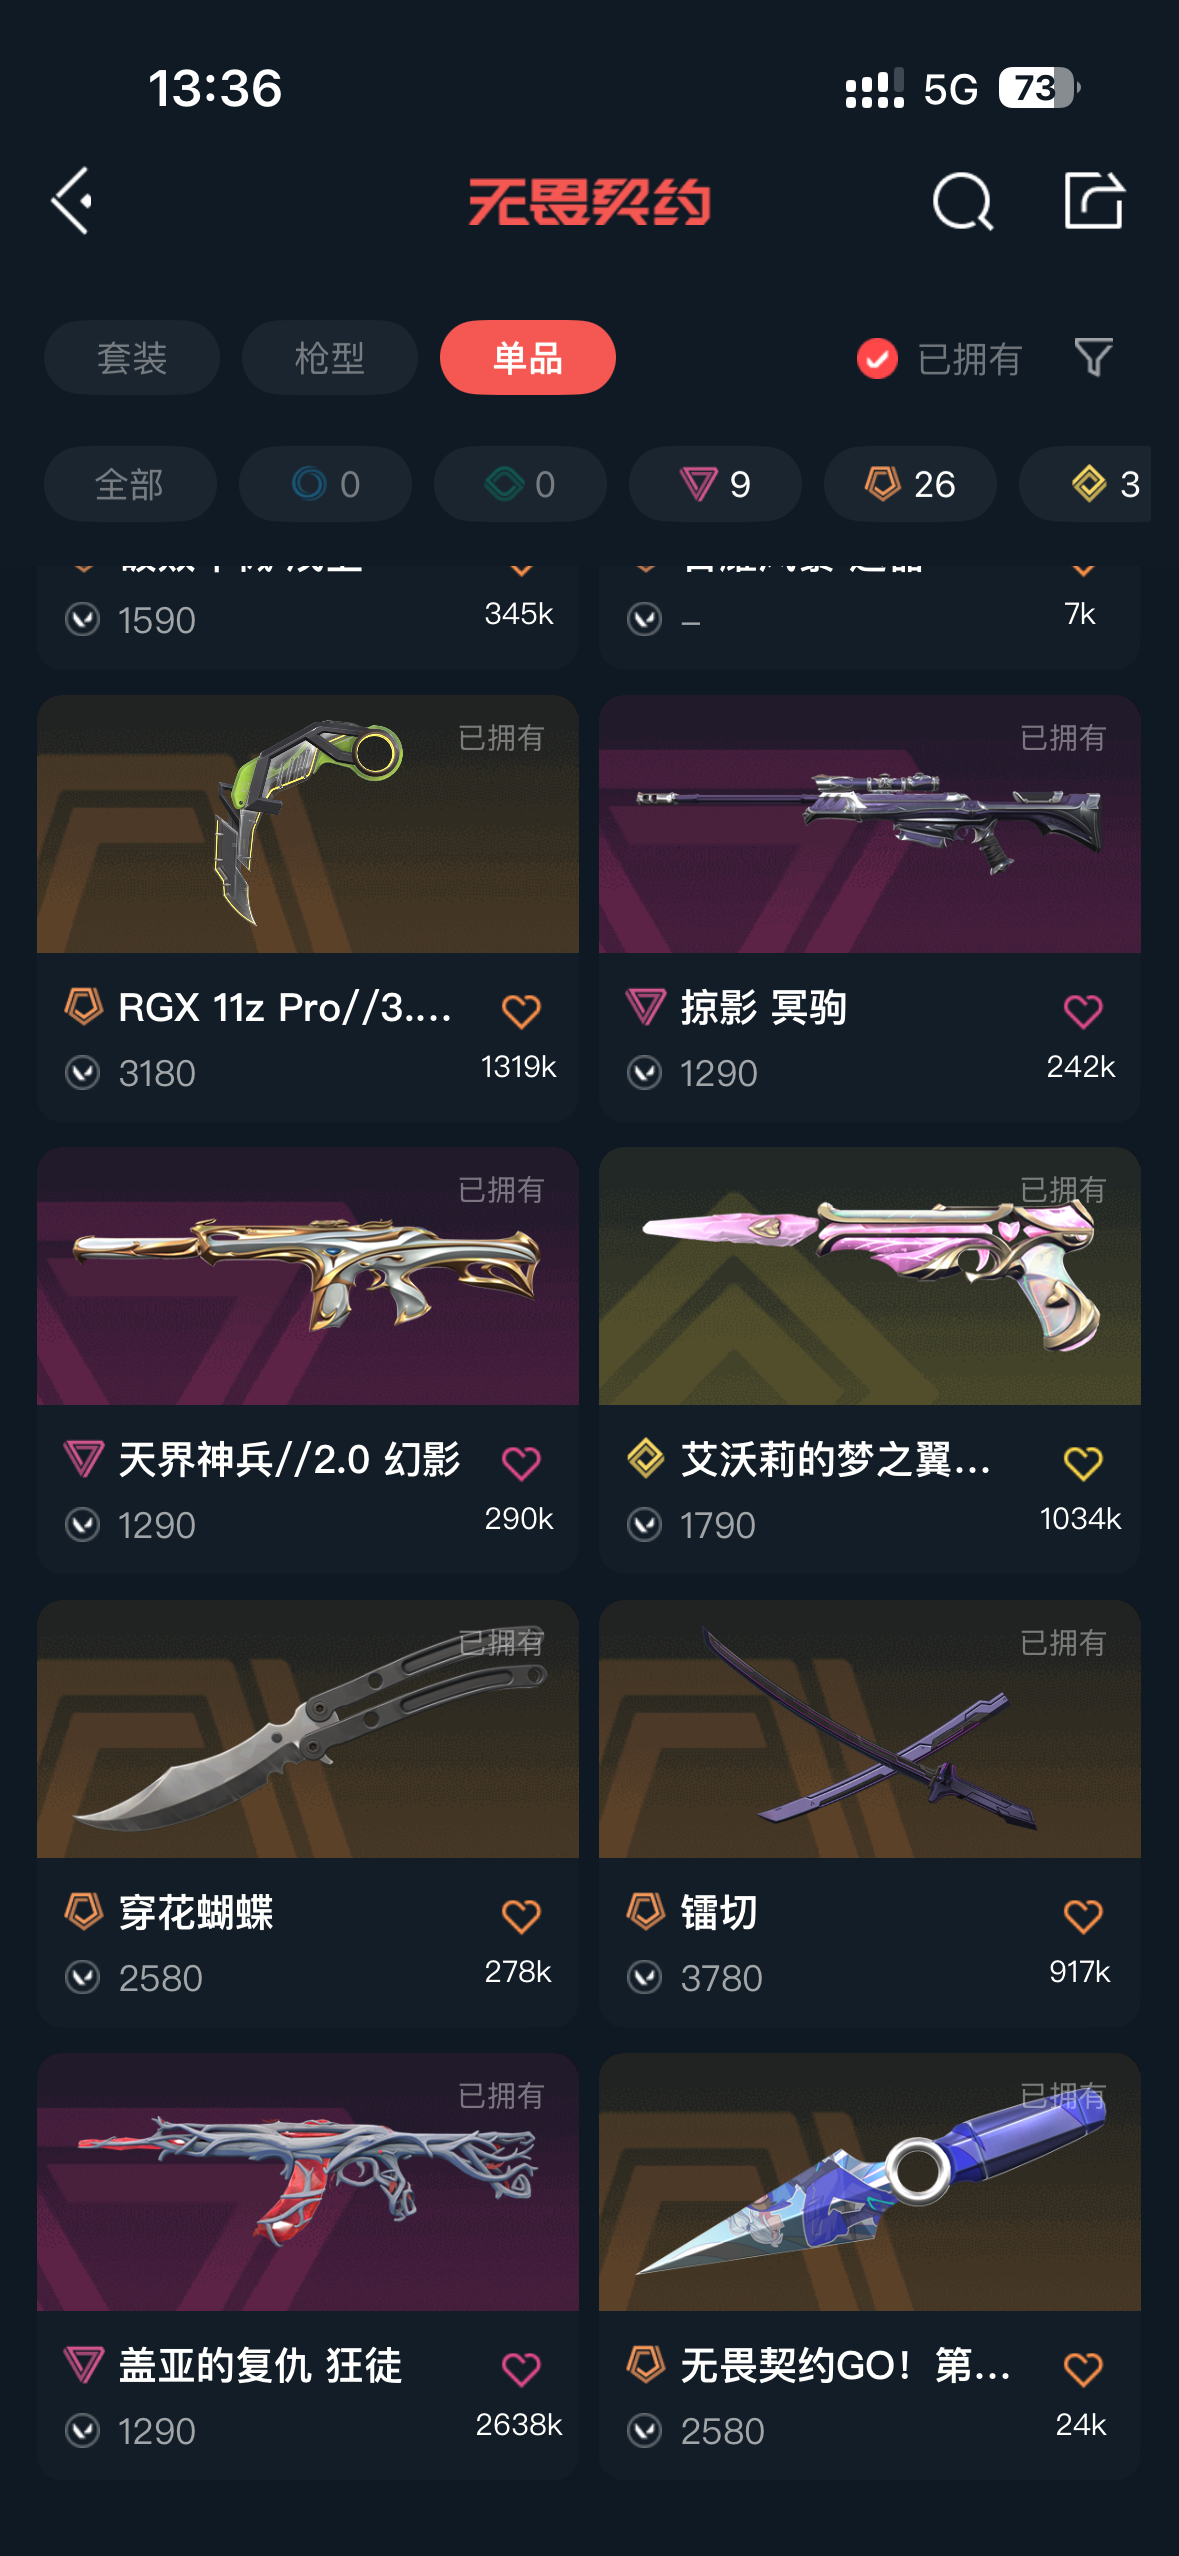This screenshot has width=1179, height=2556.
Task: Filter by pink tier showing 9
Action: pyautogui.click(x=715, y=484)
